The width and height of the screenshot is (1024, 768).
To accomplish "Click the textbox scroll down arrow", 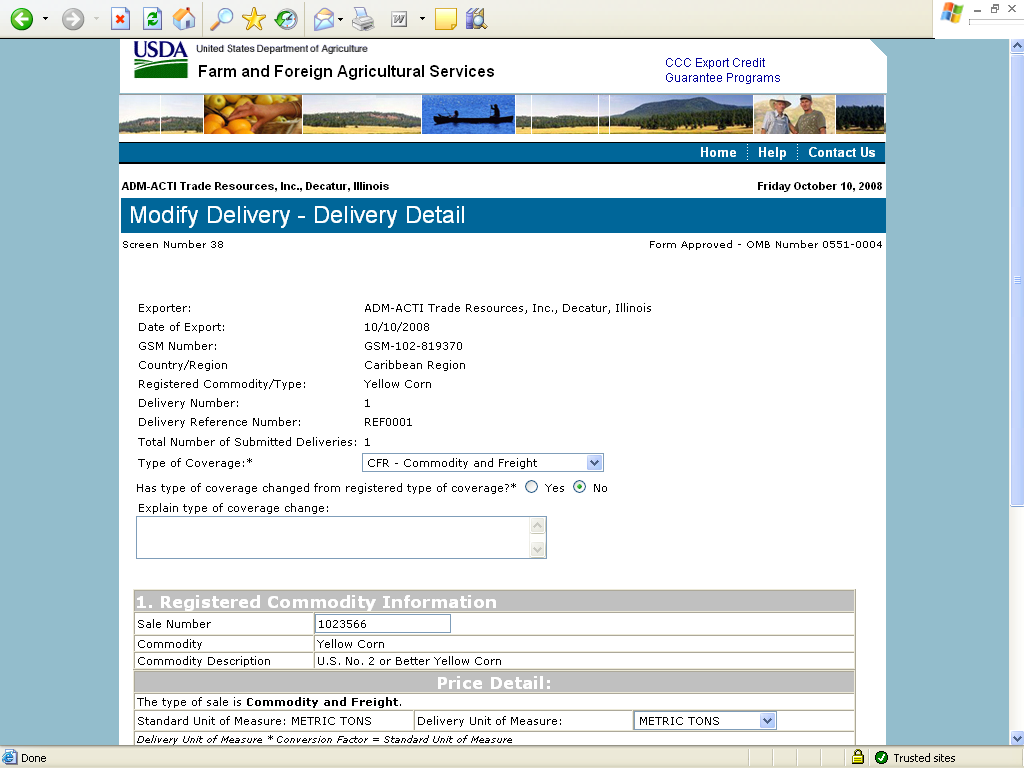I will click(x=537, y=549).
